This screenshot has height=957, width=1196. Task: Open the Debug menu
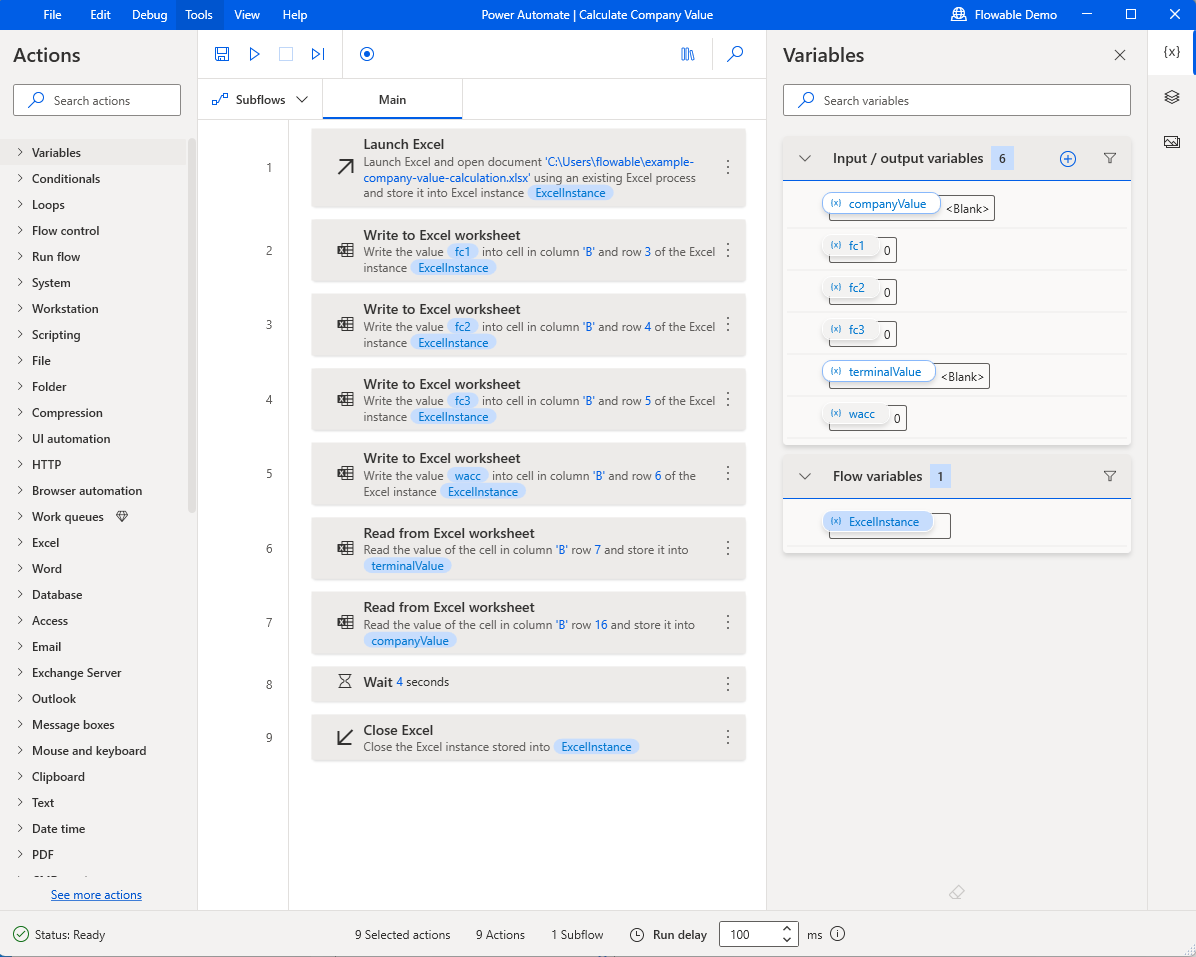(149, 14)
